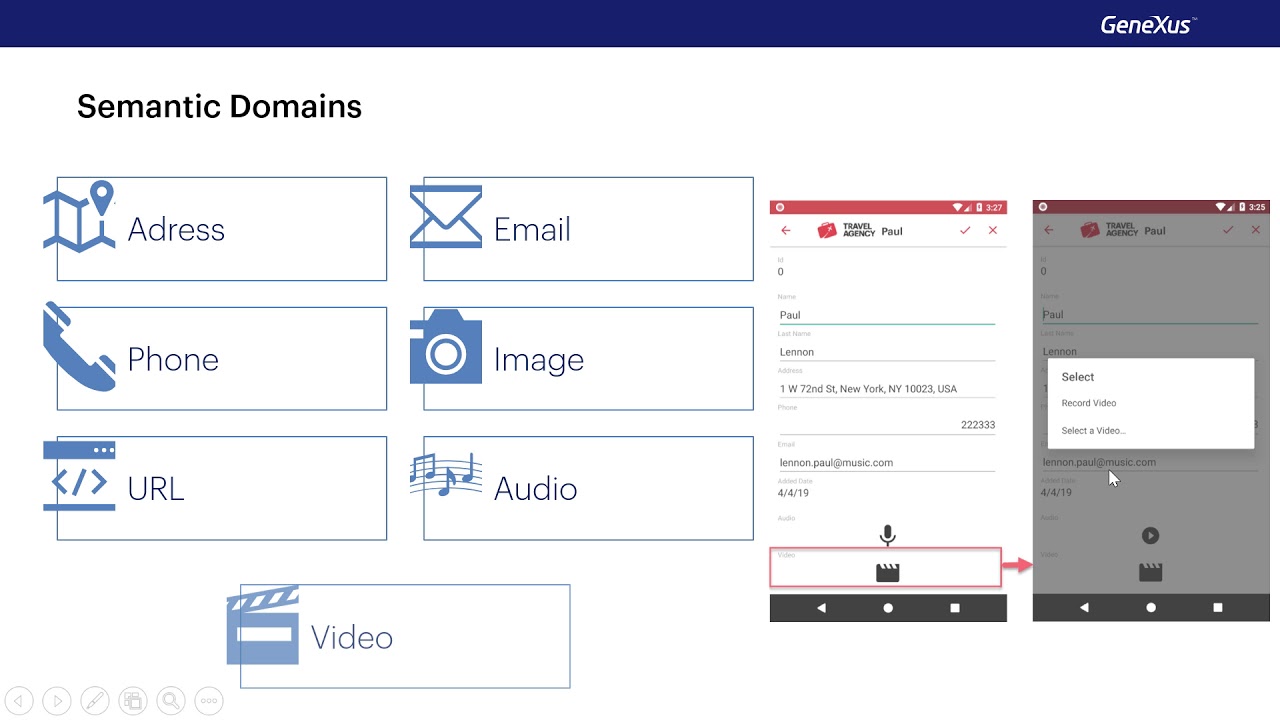Tap the back arrow in left phone

coord(786,231)
